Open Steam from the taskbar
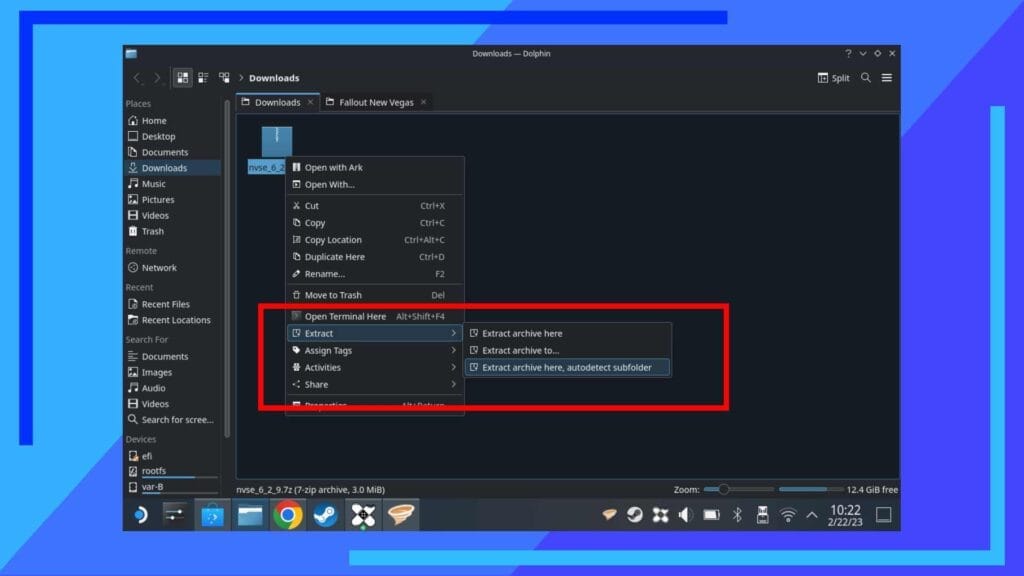The height and width of the screenshot is (576, 1024). point(325,515)
